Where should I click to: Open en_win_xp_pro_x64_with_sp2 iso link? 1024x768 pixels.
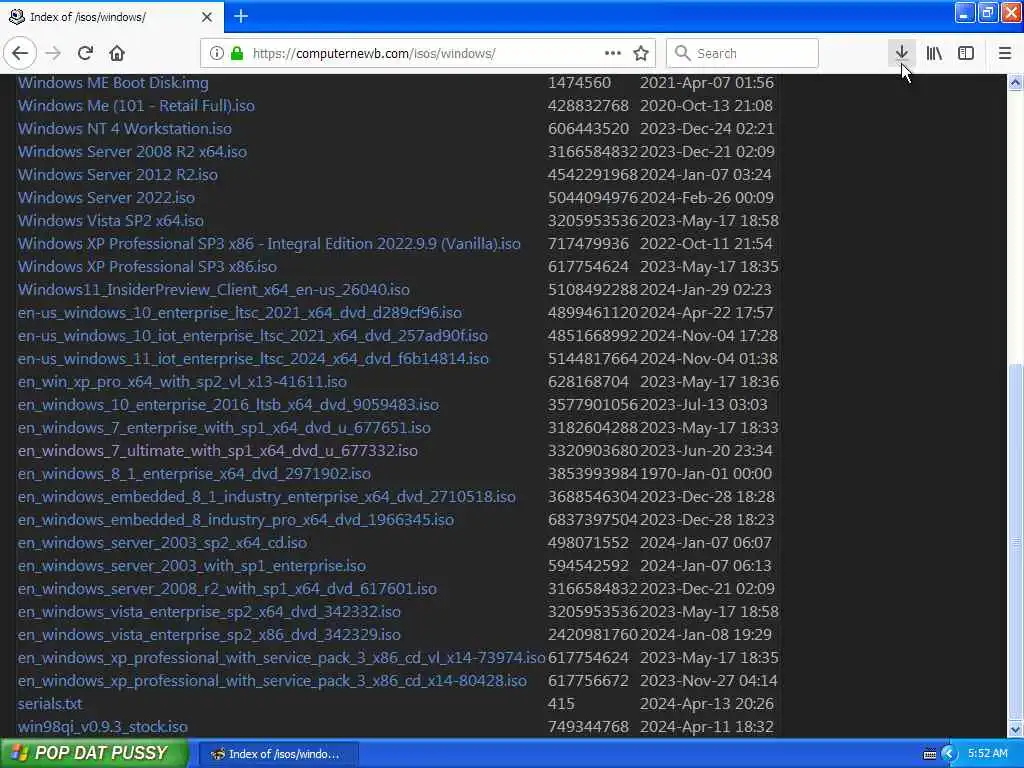tap(182, 381)
